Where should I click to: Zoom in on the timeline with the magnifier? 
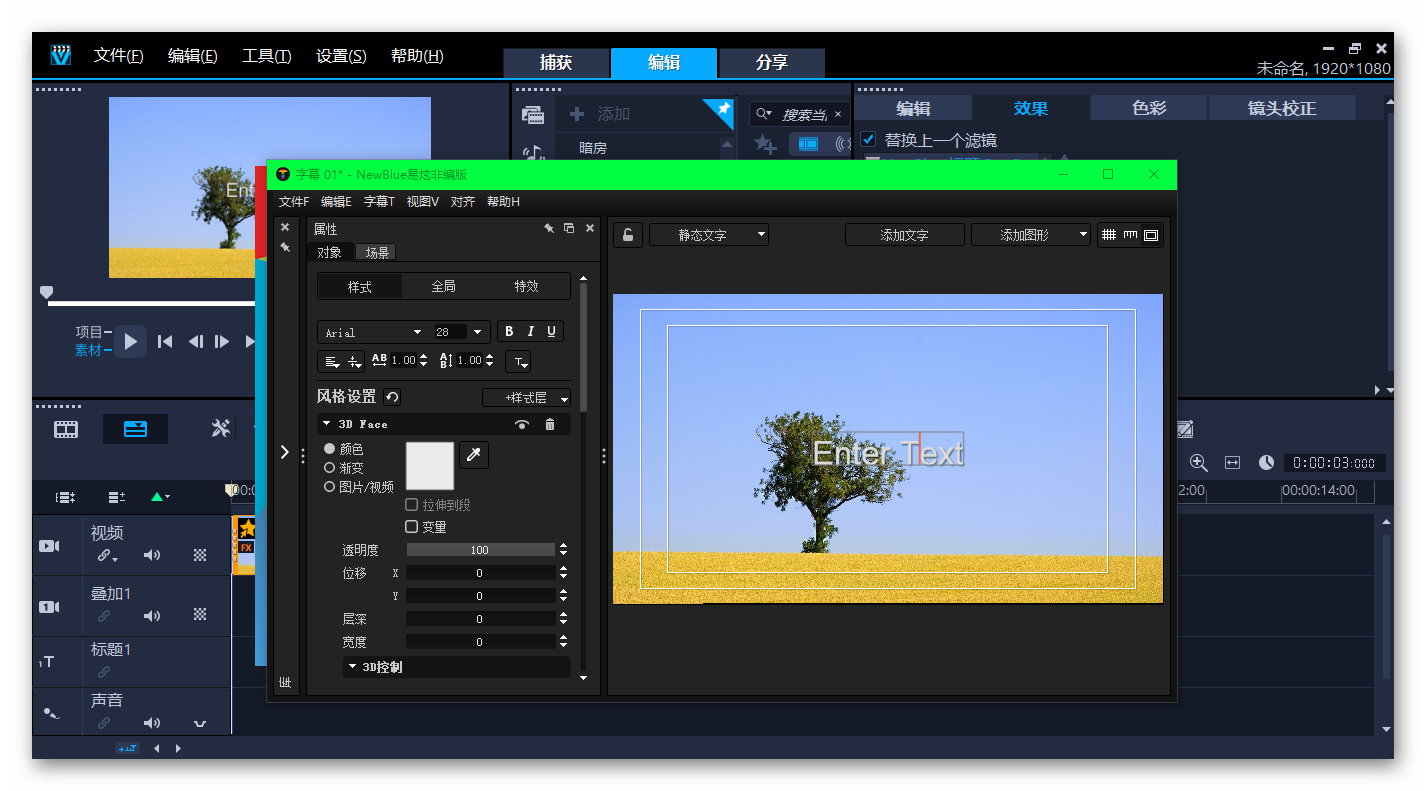click(1199, 463)
